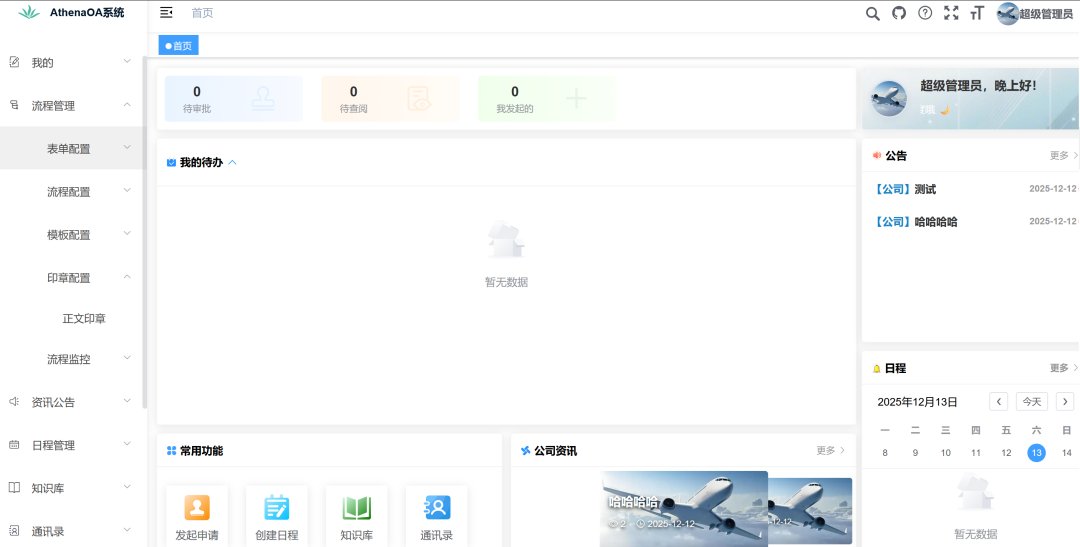Open 更多 link in 日程 panel
Image resolution: width=1080 pixels, height=547 pixels.
[1063, 369]
